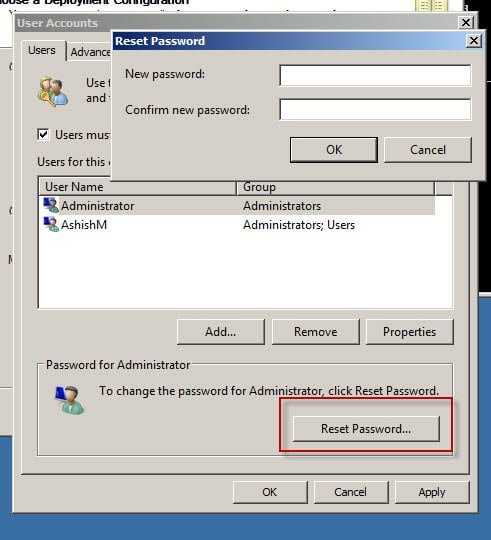The image size is (491, 540).
Task: Toggle the 'Users must' checkbox
Action: coord(43,134)
